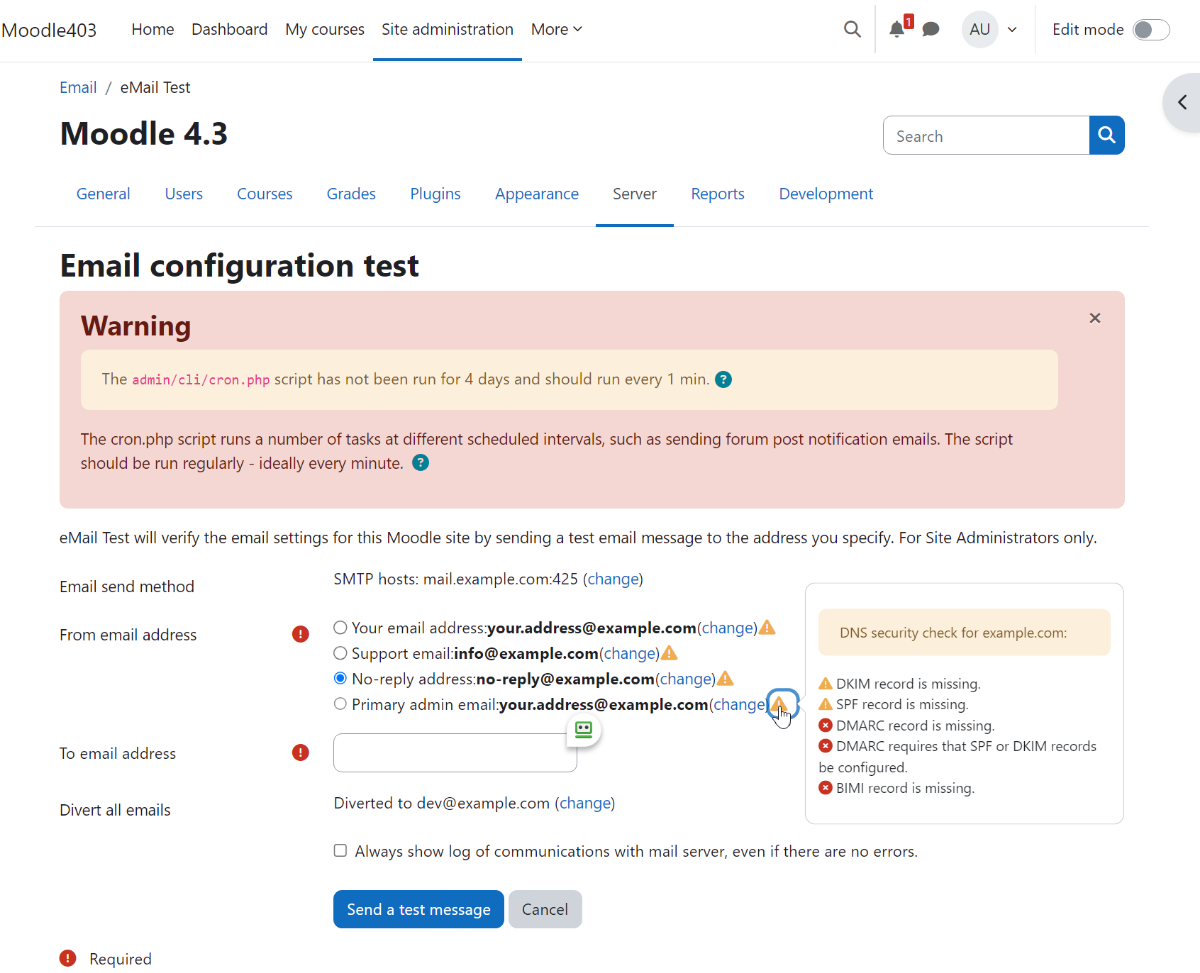This screenshot has height=973, width=1200.
Task: Click the warning triangle beside Support email
Action: point(669,652)
